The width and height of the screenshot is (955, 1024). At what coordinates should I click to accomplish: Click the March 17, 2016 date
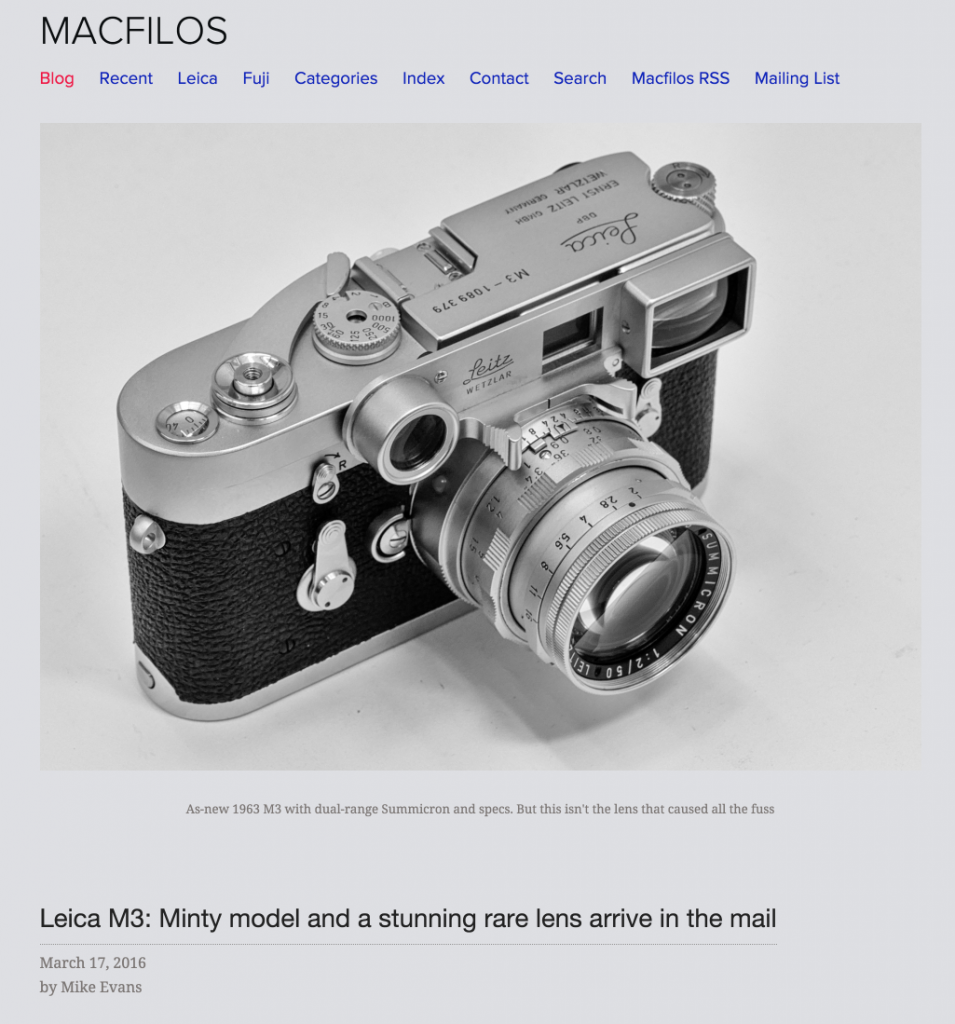[x=93, y=963]
